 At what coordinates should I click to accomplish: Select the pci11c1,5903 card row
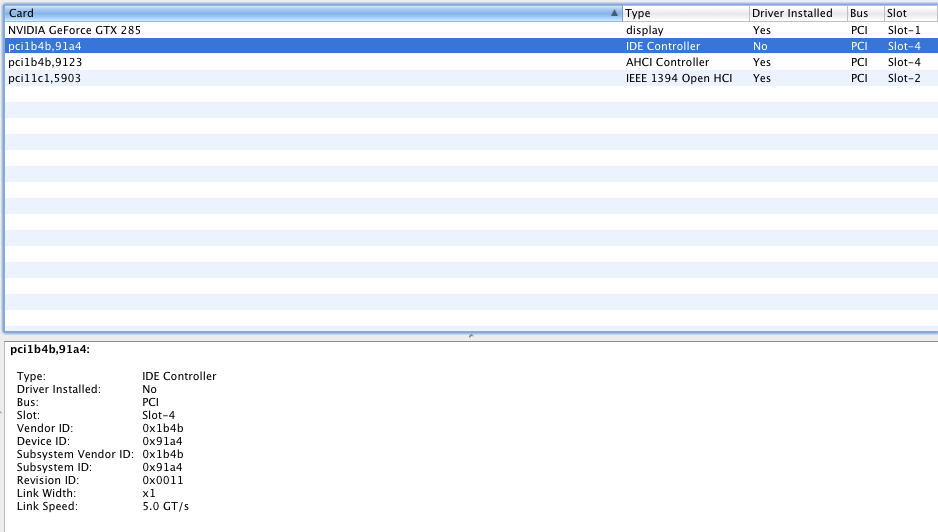coord(471,78)
